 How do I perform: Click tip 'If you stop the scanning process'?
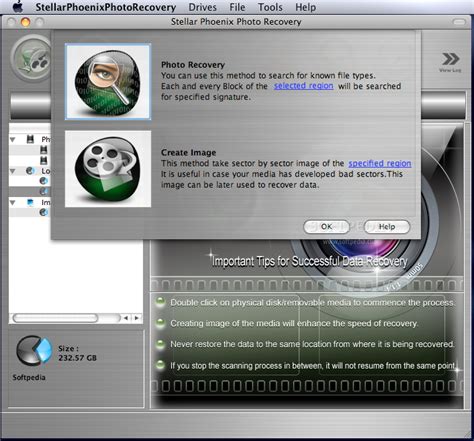pos(313,366)
